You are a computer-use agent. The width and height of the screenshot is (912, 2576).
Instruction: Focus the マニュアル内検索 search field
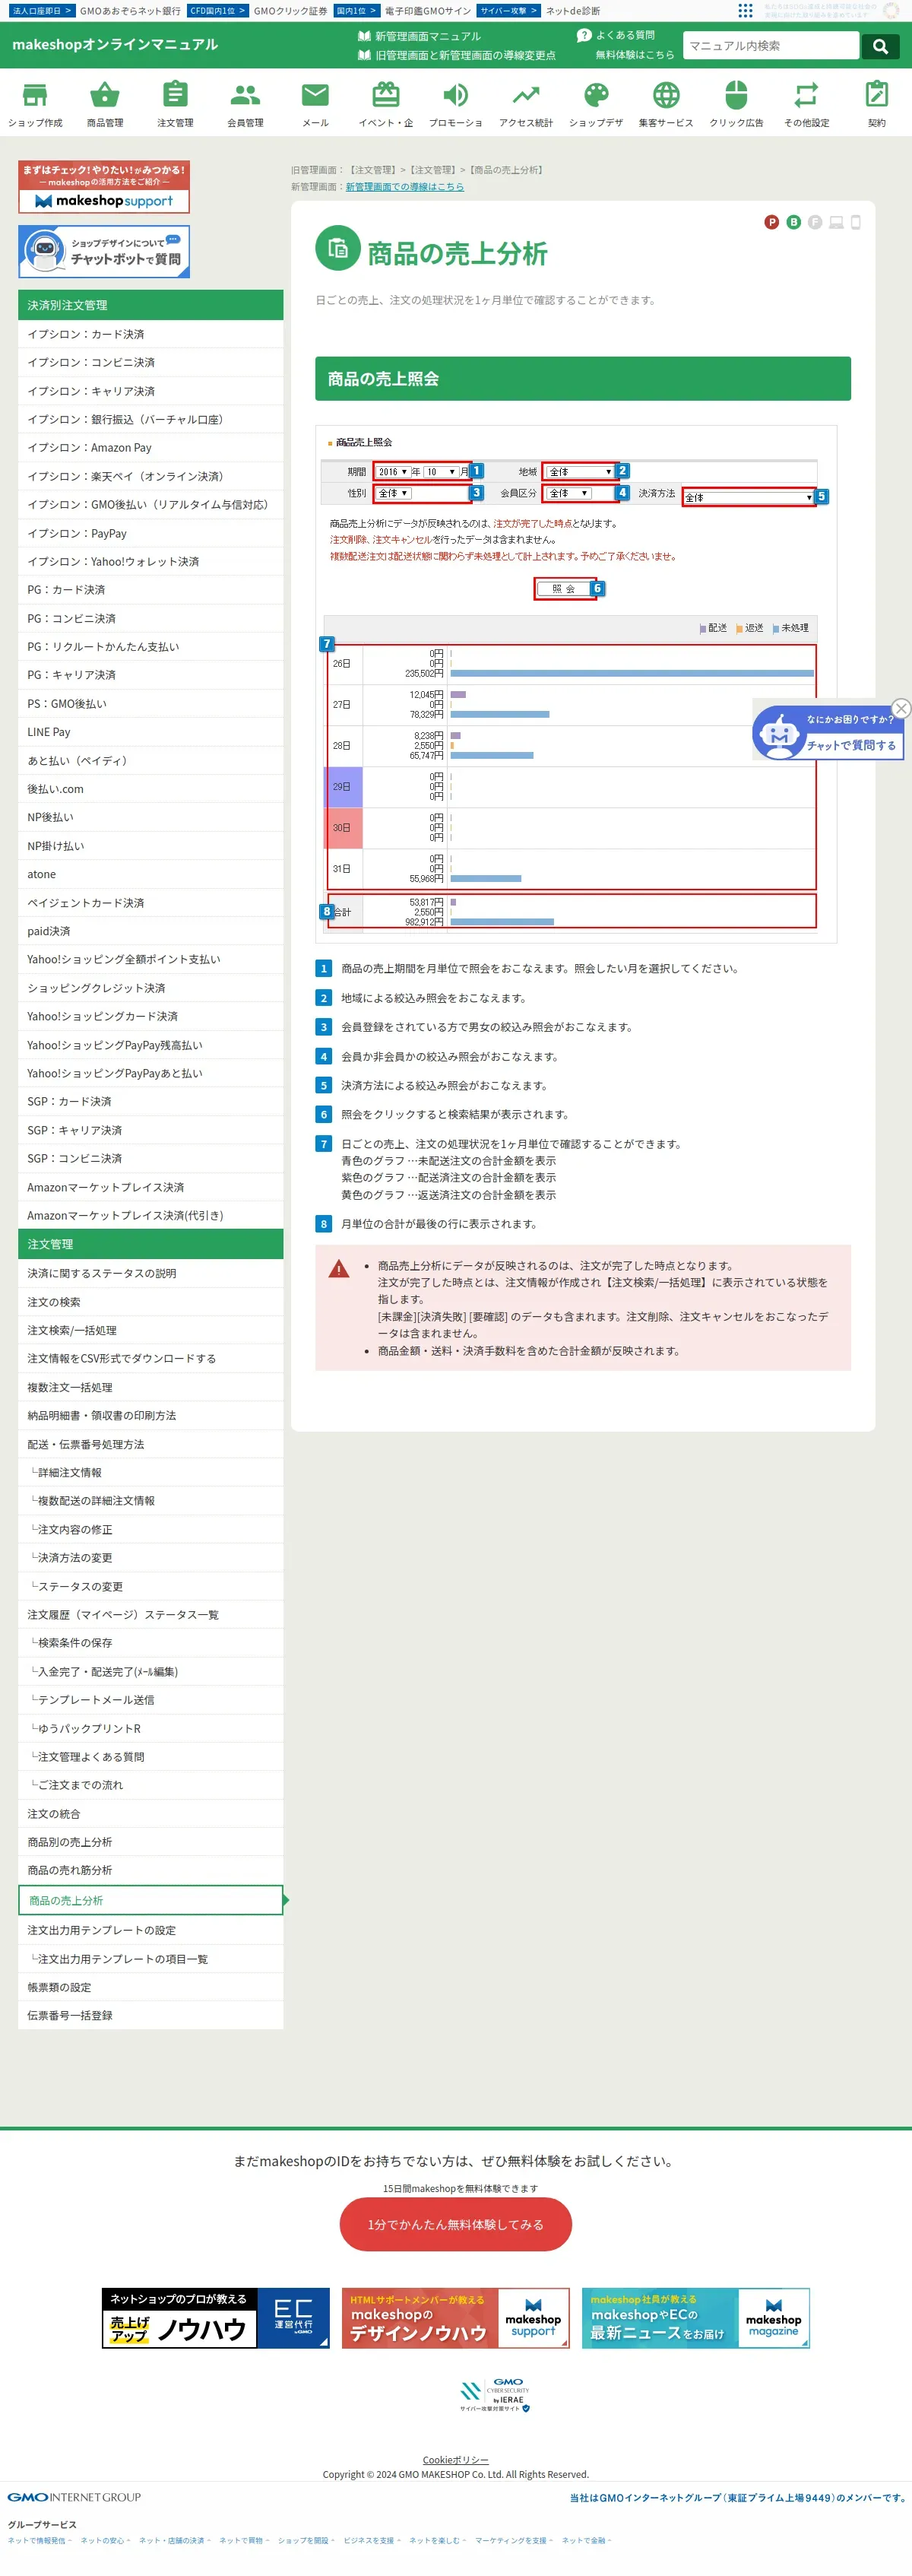point(771,46)
